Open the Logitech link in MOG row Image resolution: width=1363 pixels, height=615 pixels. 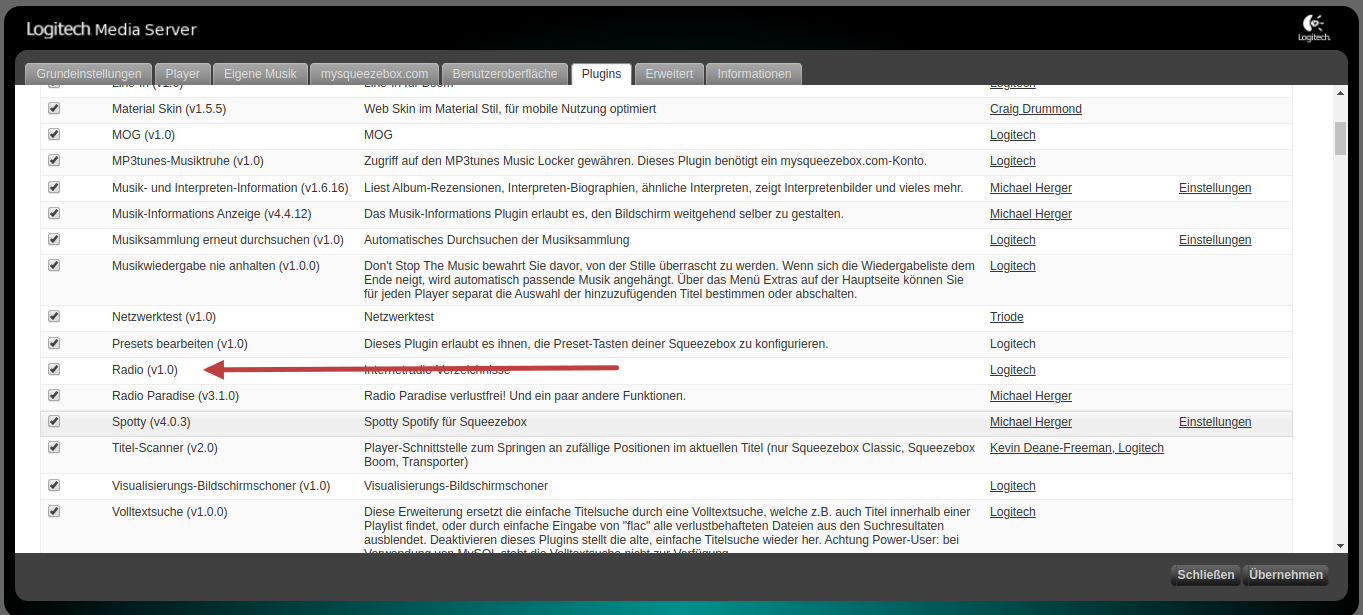pyautogui.click(x=1013, y=135)
